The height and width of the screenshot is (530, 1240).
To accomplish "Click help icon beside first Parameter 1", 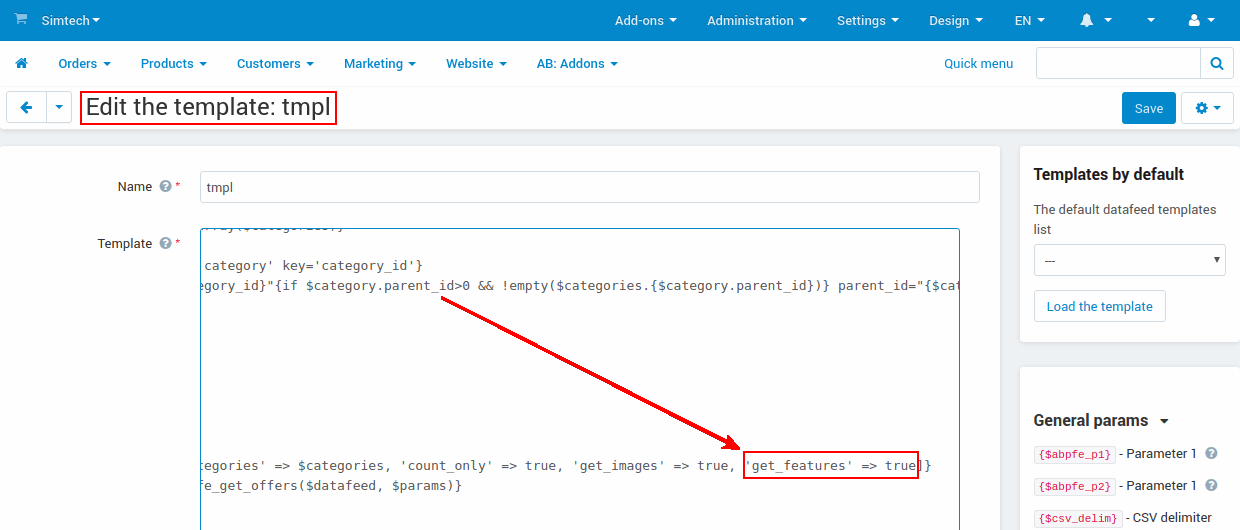I will pos(1211,453).
